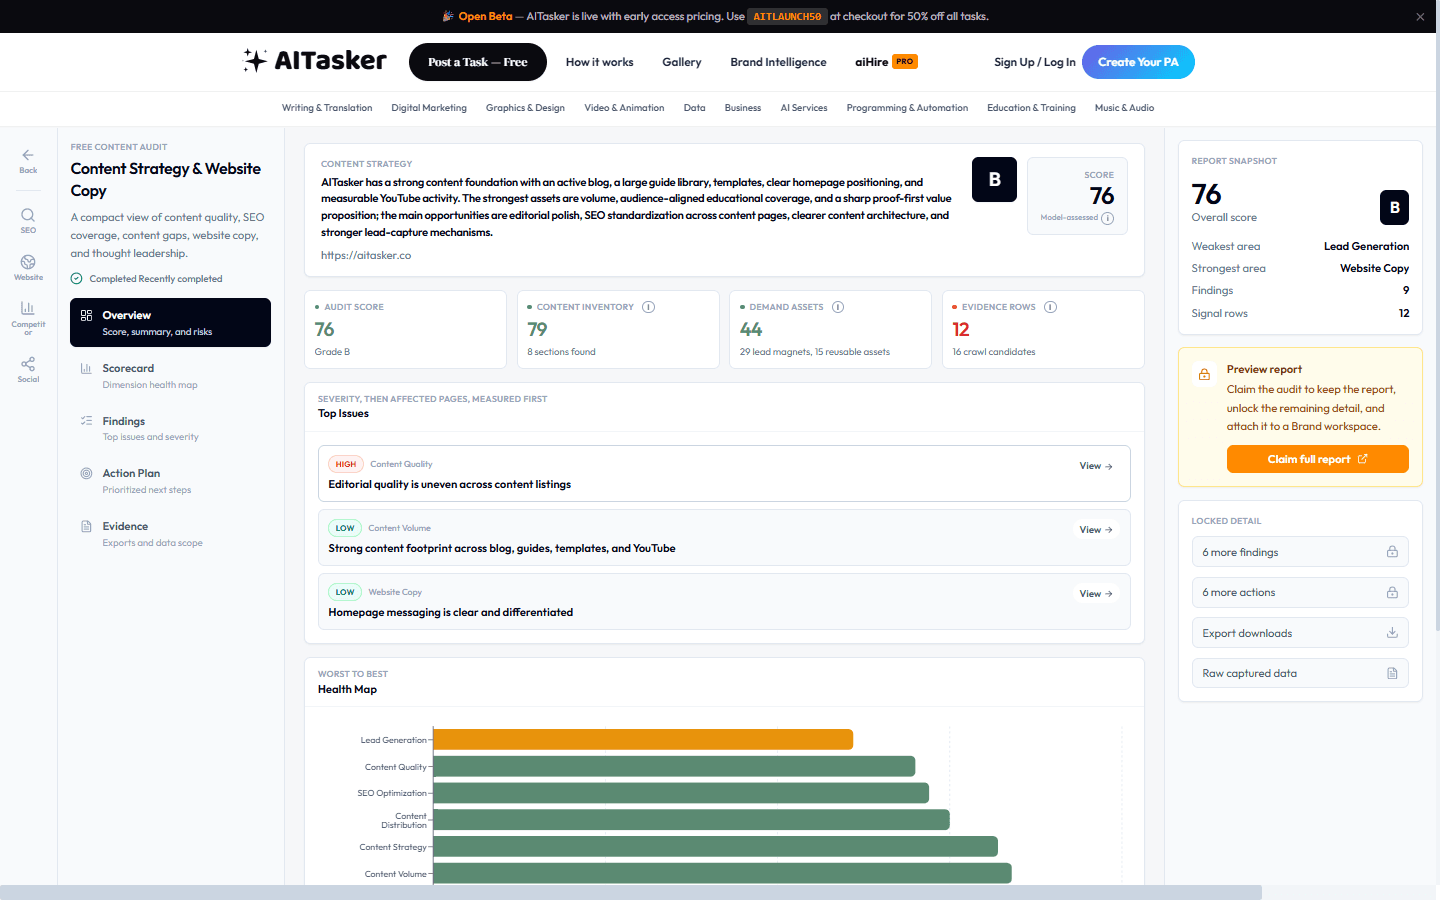Click the Export downloads row

tap(1300, 633)
